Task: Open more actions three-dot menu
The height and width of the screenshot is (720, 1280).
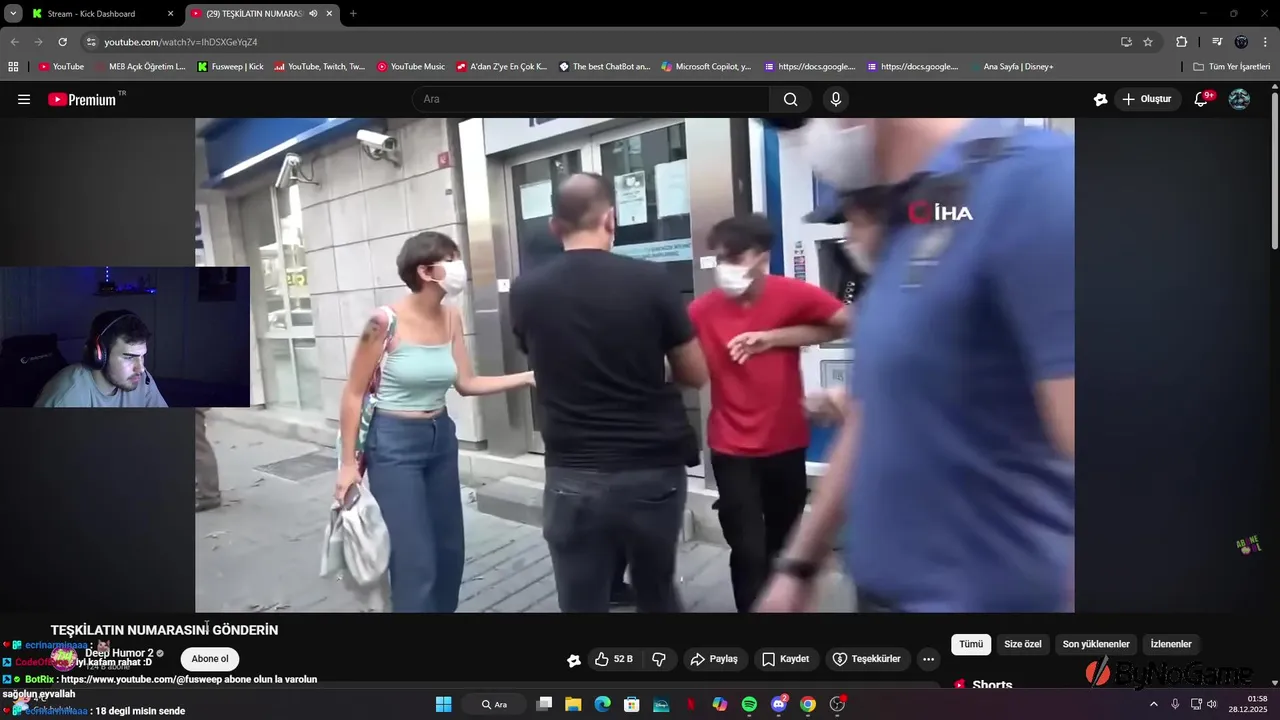Action: click(928, 659)
